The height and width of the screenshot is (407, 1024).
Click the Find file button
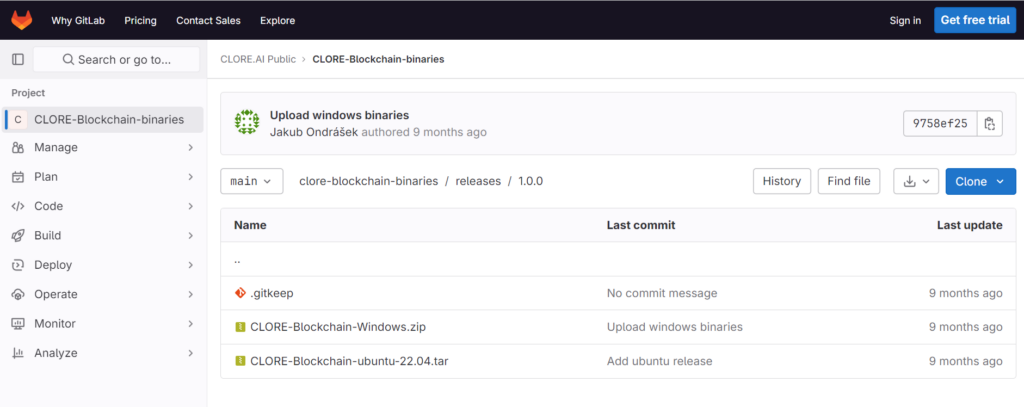pos(848,181)
